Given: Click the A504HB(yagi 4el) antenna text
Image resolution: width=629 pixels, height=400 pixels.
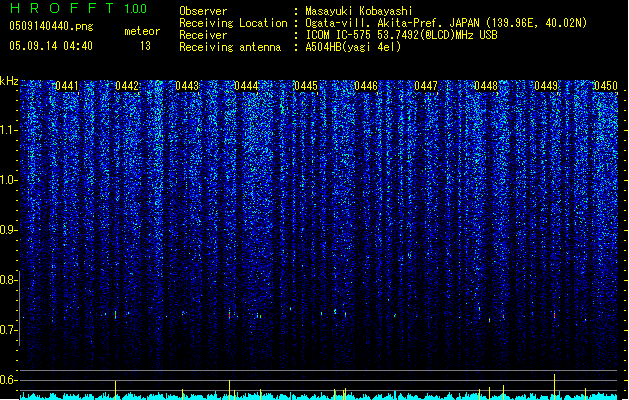Looking at the screenshot, I should click(353, 47).
